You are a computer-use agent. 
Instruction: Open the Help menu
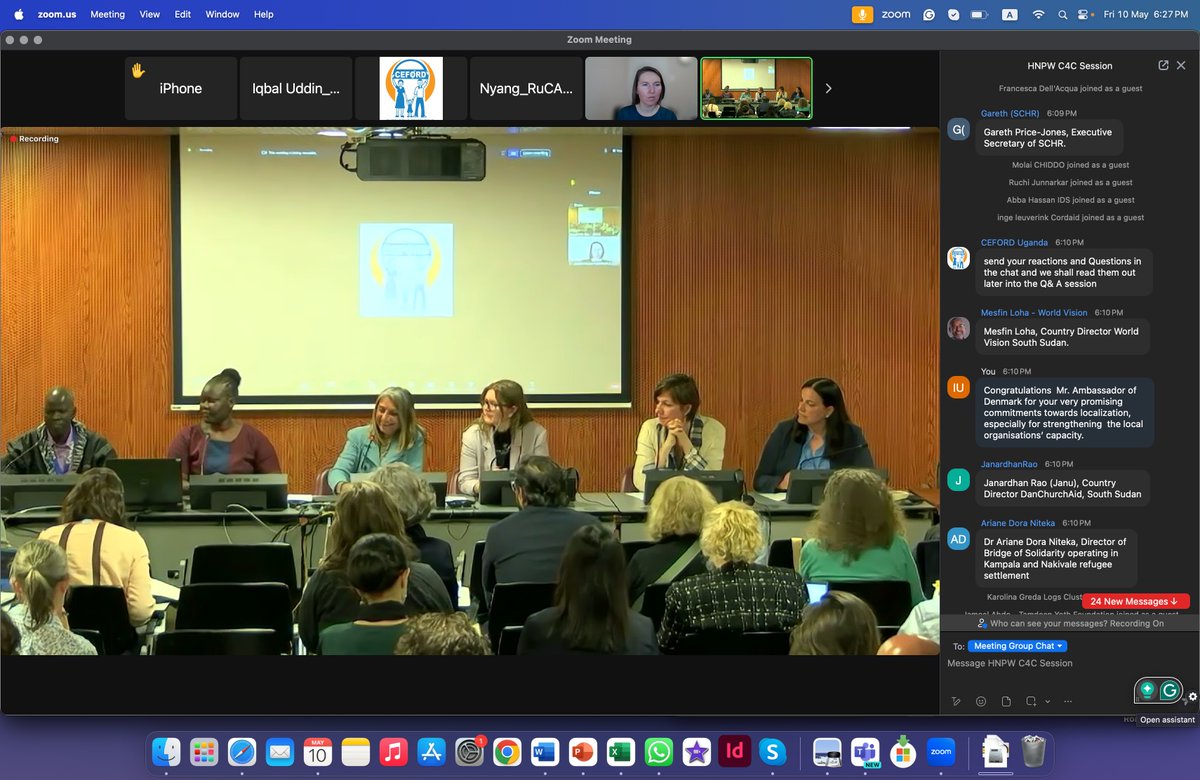pos(264,14)
